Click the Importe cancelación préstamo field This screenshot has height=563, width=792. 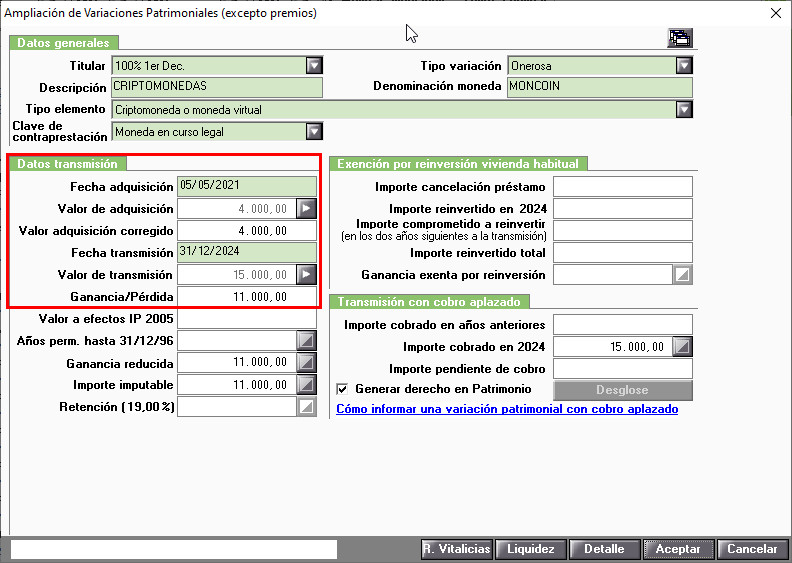click(x=623, y=186)
